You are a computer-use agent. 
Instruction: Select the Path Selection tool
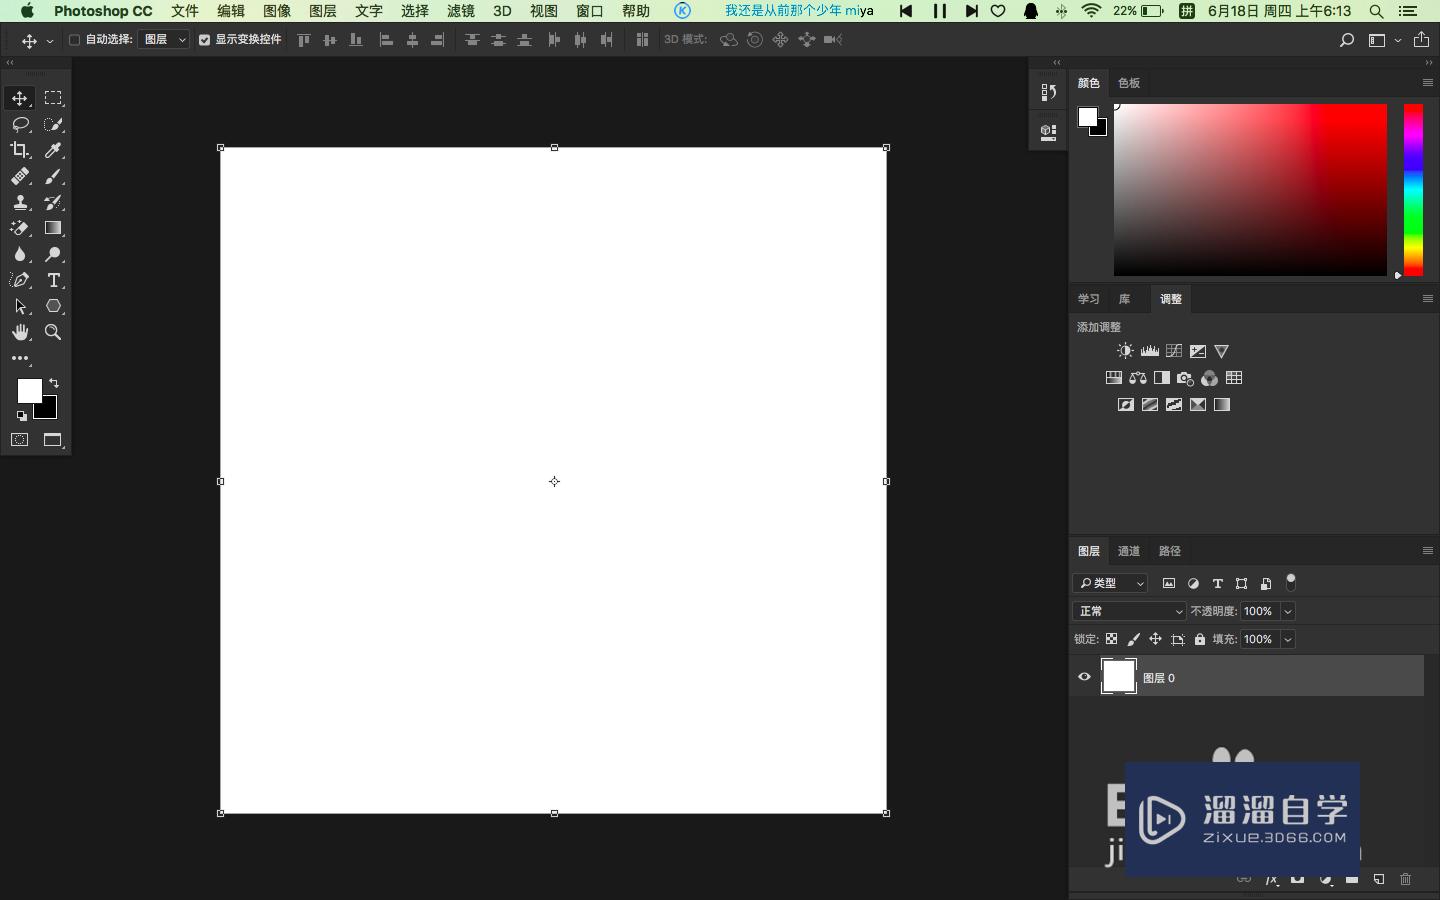(20, 306)
